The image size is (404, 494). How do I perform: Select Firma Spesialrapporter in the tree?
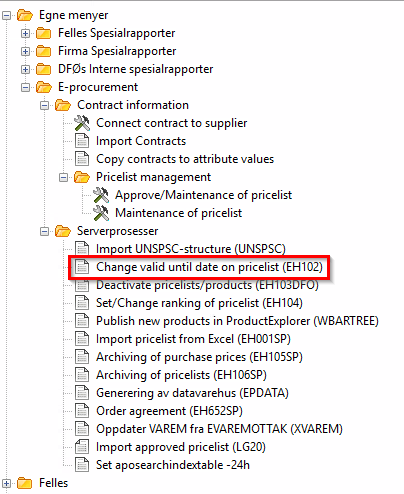[117, 51]
